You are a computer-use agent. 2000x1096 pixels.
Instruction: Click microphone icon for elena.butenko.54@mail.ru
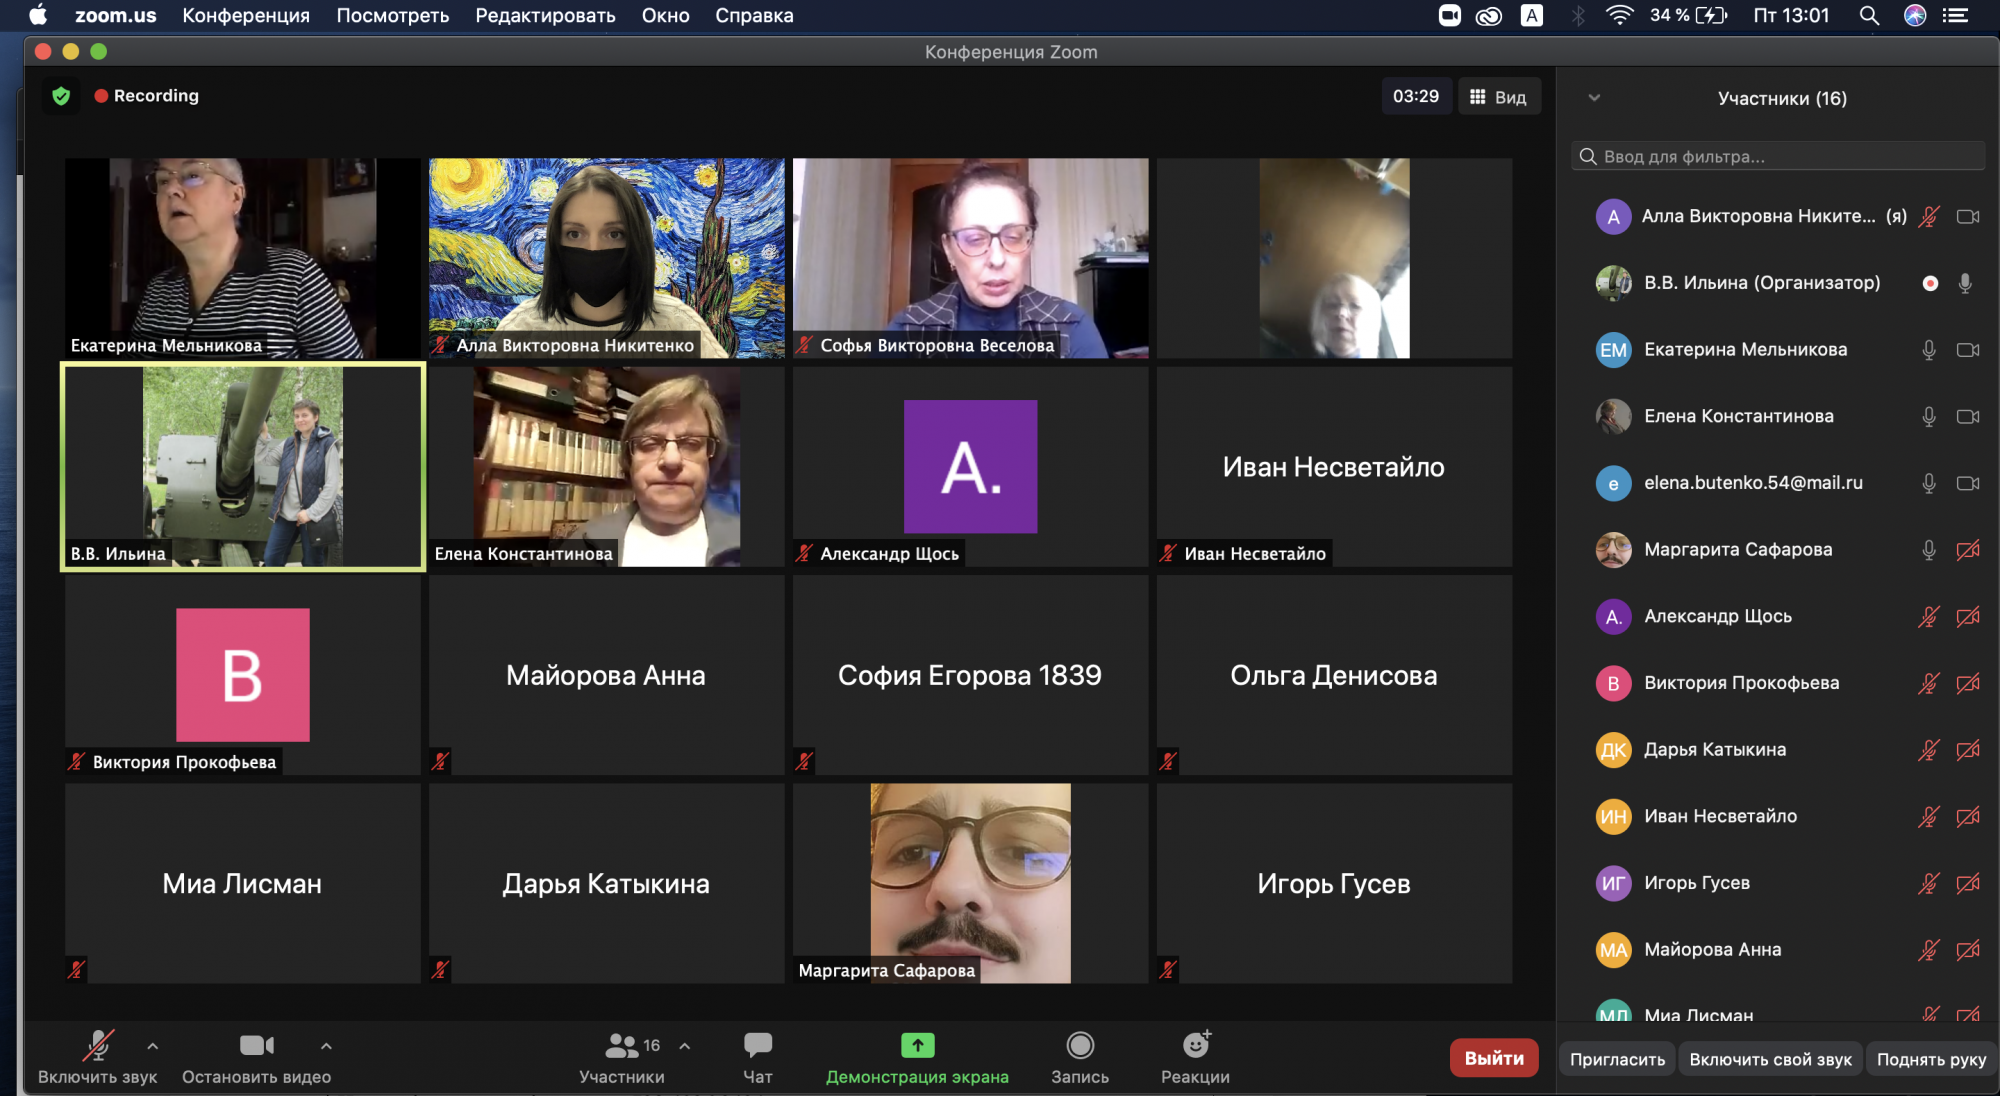pos(1929,483)
